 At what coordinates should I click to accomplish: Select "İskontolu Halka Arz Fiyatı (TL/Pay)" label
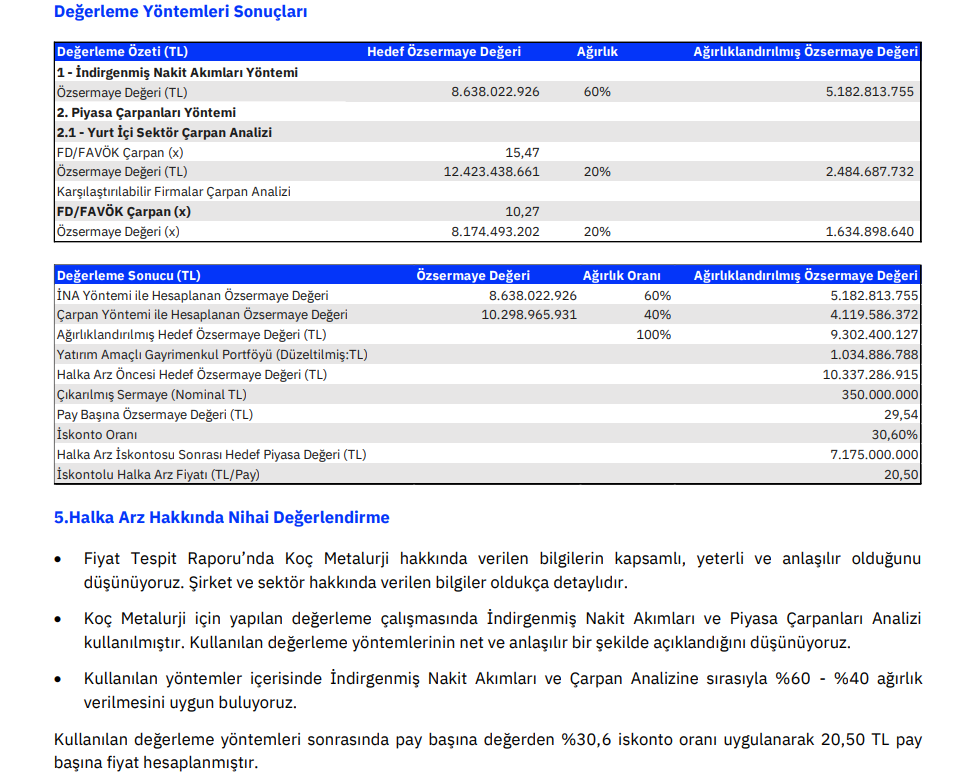click(158, 475)
